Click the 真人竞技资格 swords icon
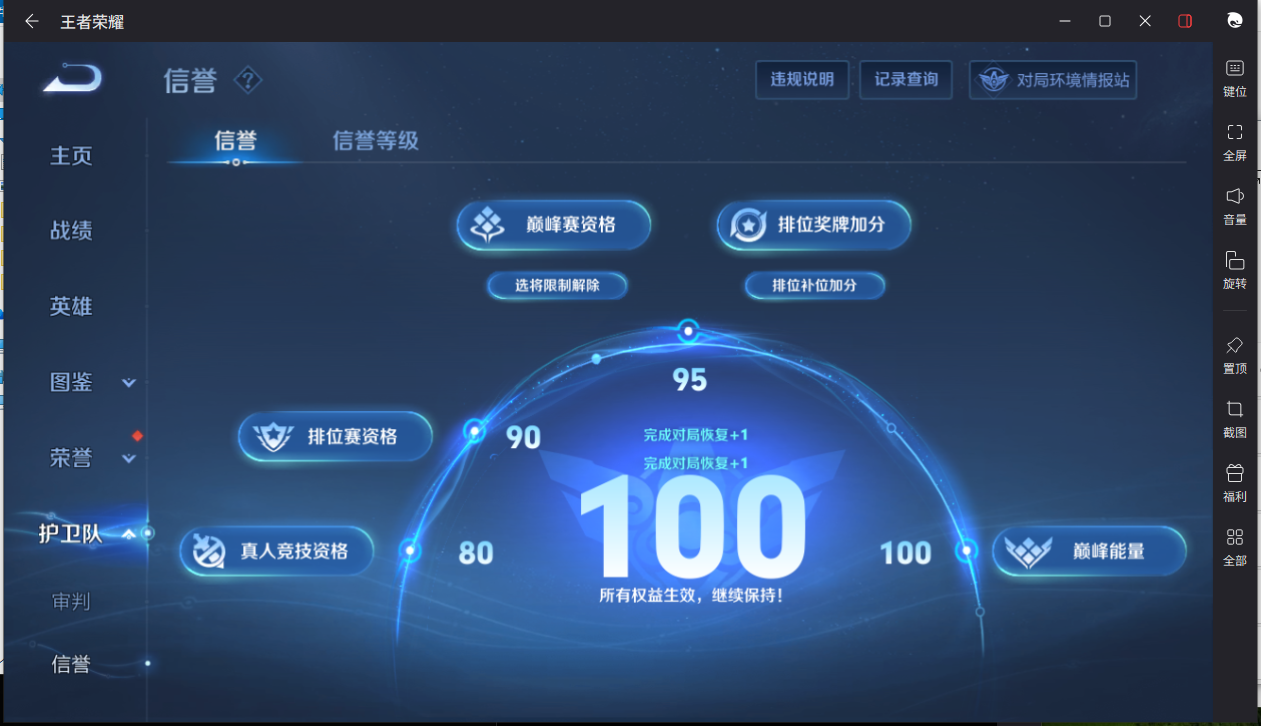The width and height of the screenshot is (1261, 726). click(x=210, y=551)
